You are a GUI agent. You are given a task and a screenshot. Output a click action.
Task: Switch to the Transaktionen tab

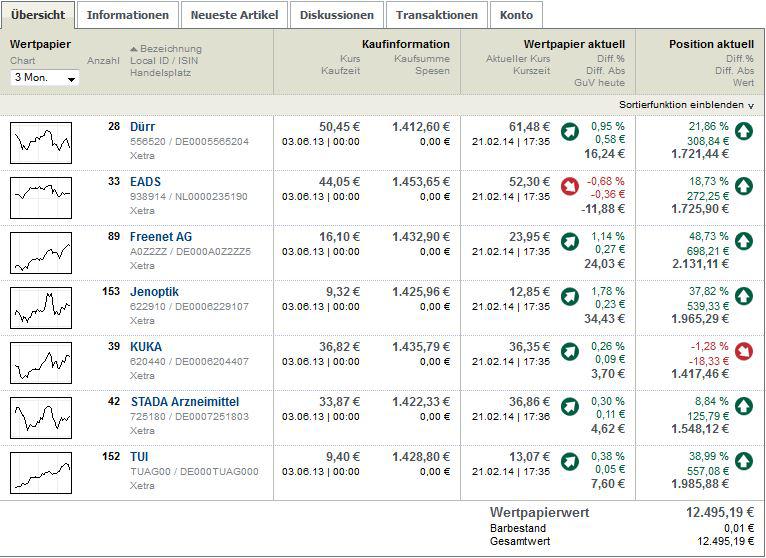coord(436,15)
